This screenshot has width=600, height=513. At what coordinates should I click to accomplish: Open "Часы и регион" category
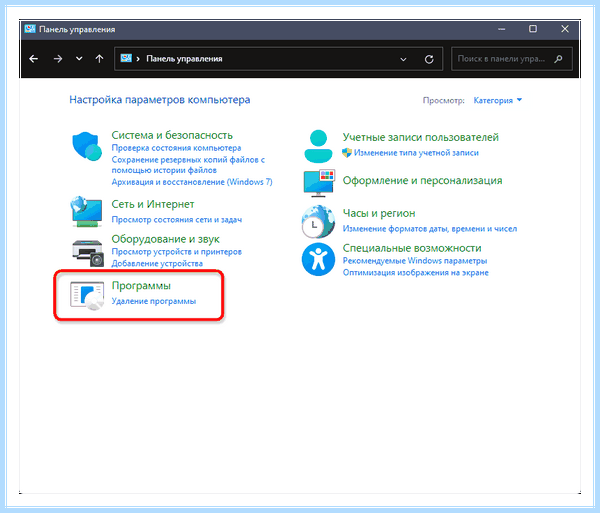(x=379, y=213)
